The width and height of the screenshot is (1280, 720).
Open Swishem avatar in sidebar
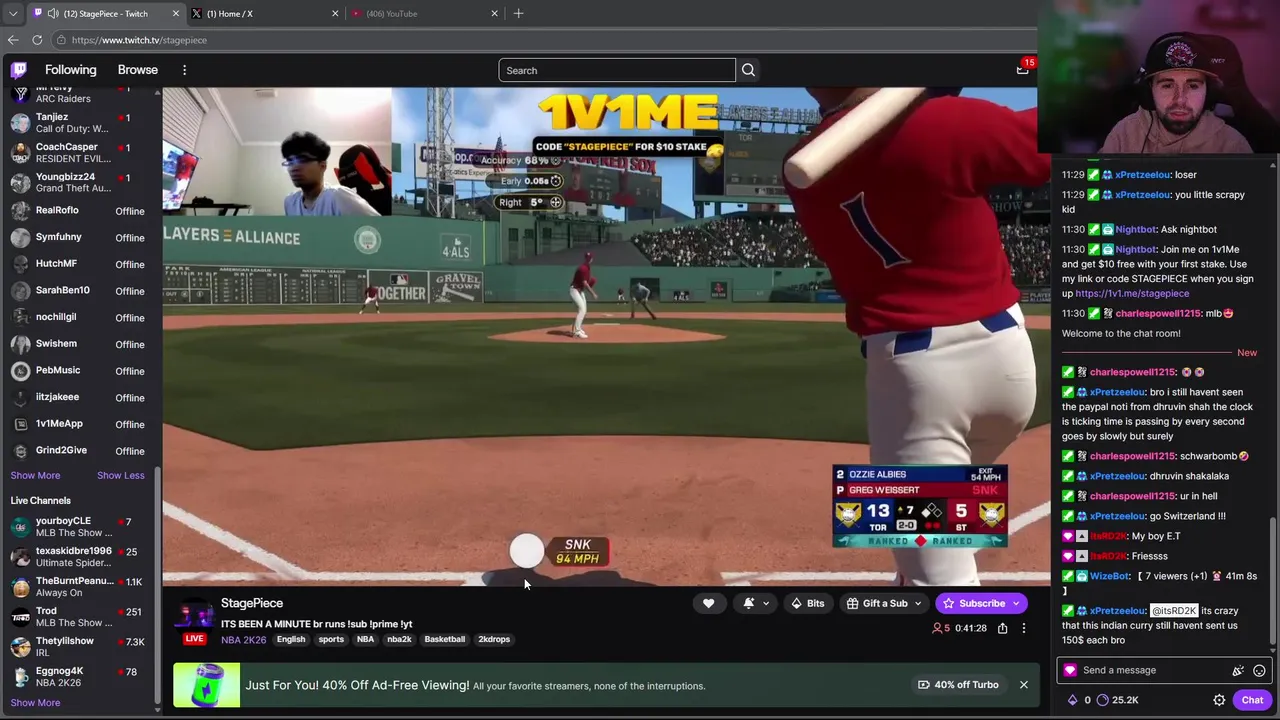[20, 344]
